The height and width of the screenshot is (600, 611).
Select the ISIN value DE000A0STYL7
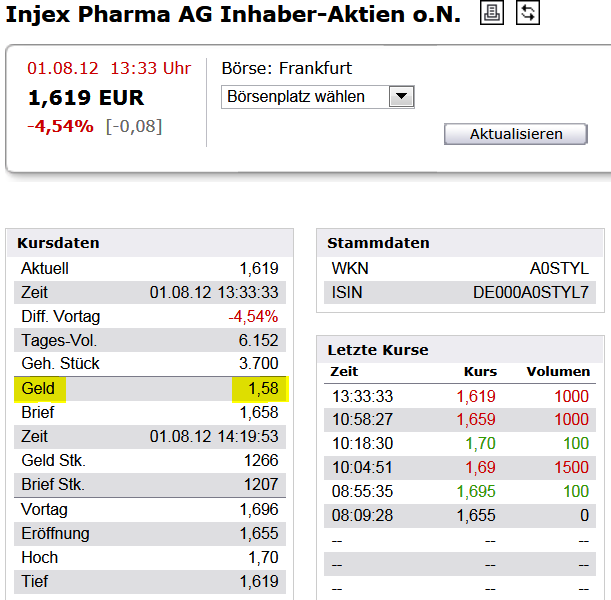pyautogui.click(x=530, y=293)
